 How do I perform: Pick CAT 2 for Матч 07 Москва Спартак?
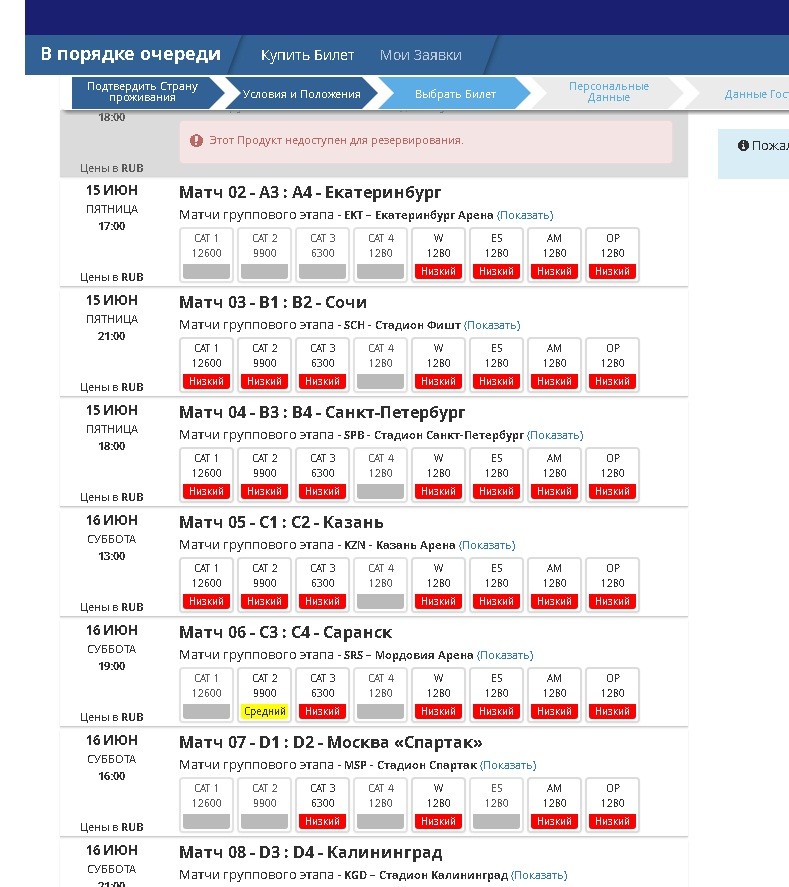click(265, 804)
